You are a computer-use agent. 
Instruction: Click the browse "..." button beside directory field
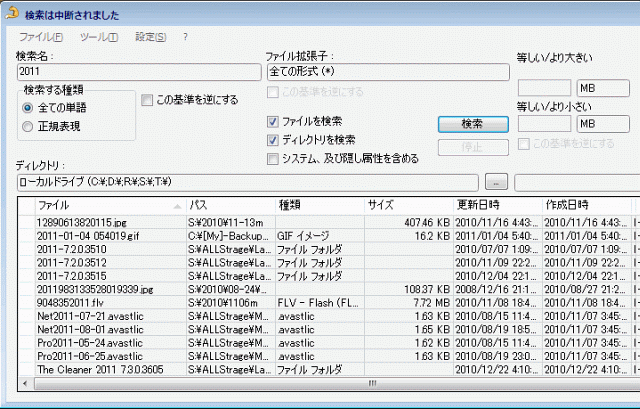(x=497, y=182)
